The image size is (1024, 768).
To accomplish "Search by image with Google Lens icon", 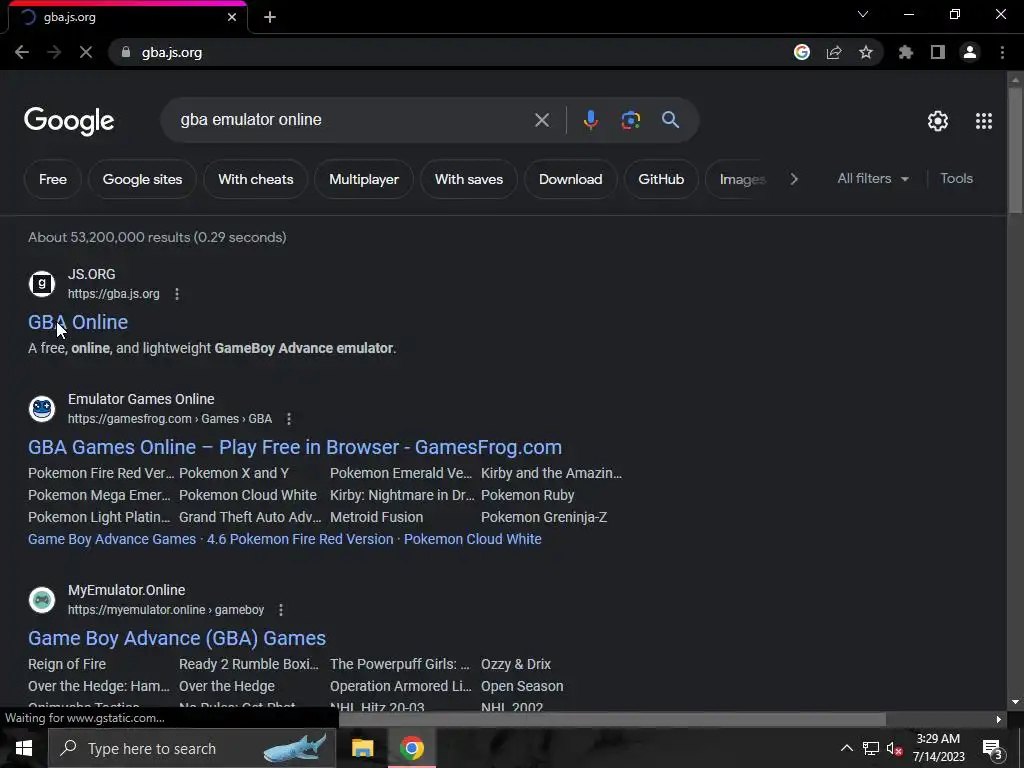I will pyautogui.click(x=631, y=120).
